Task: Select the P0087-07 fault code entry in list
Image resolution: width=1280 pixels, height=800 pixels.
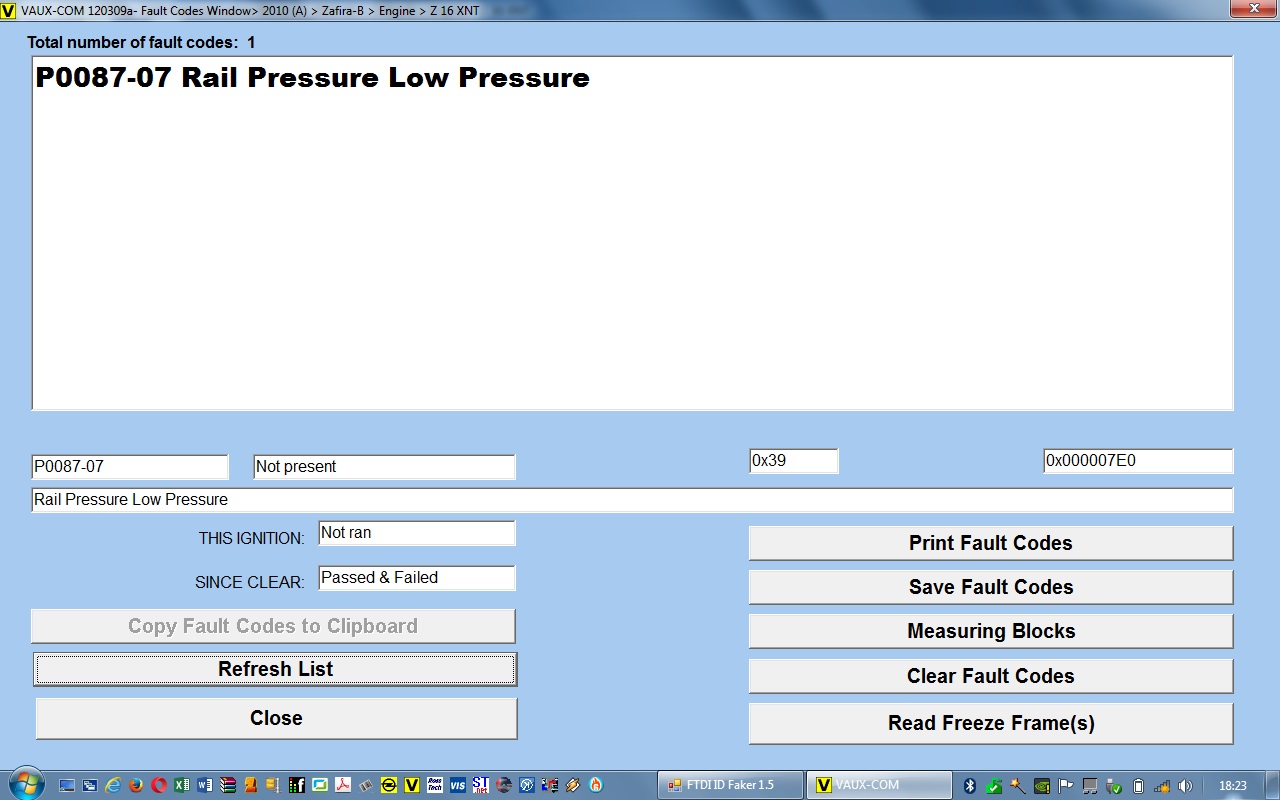Action: [312, 78]
